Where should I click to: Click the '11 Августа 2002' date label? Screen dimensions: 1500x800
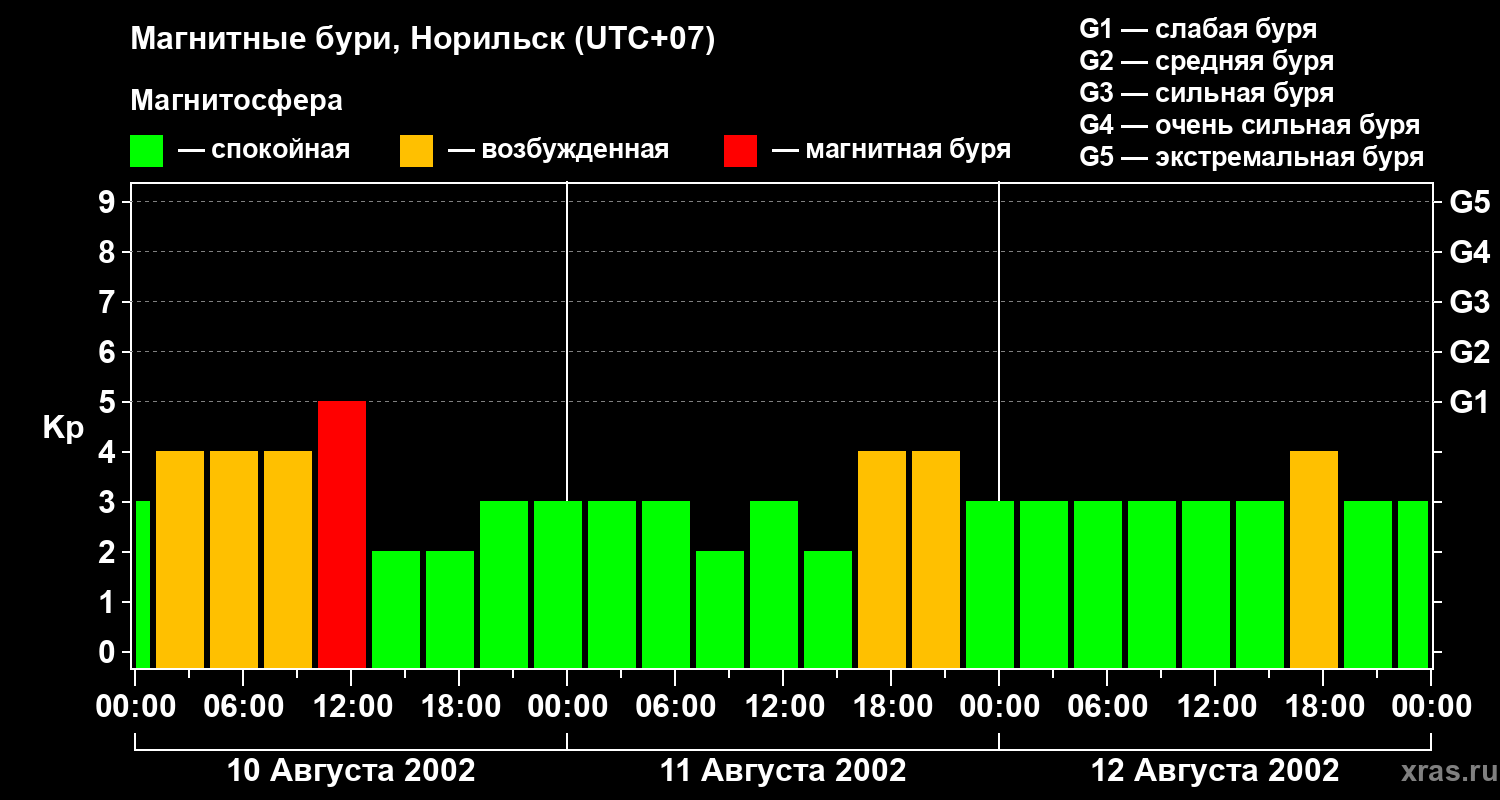coord(783,771)
